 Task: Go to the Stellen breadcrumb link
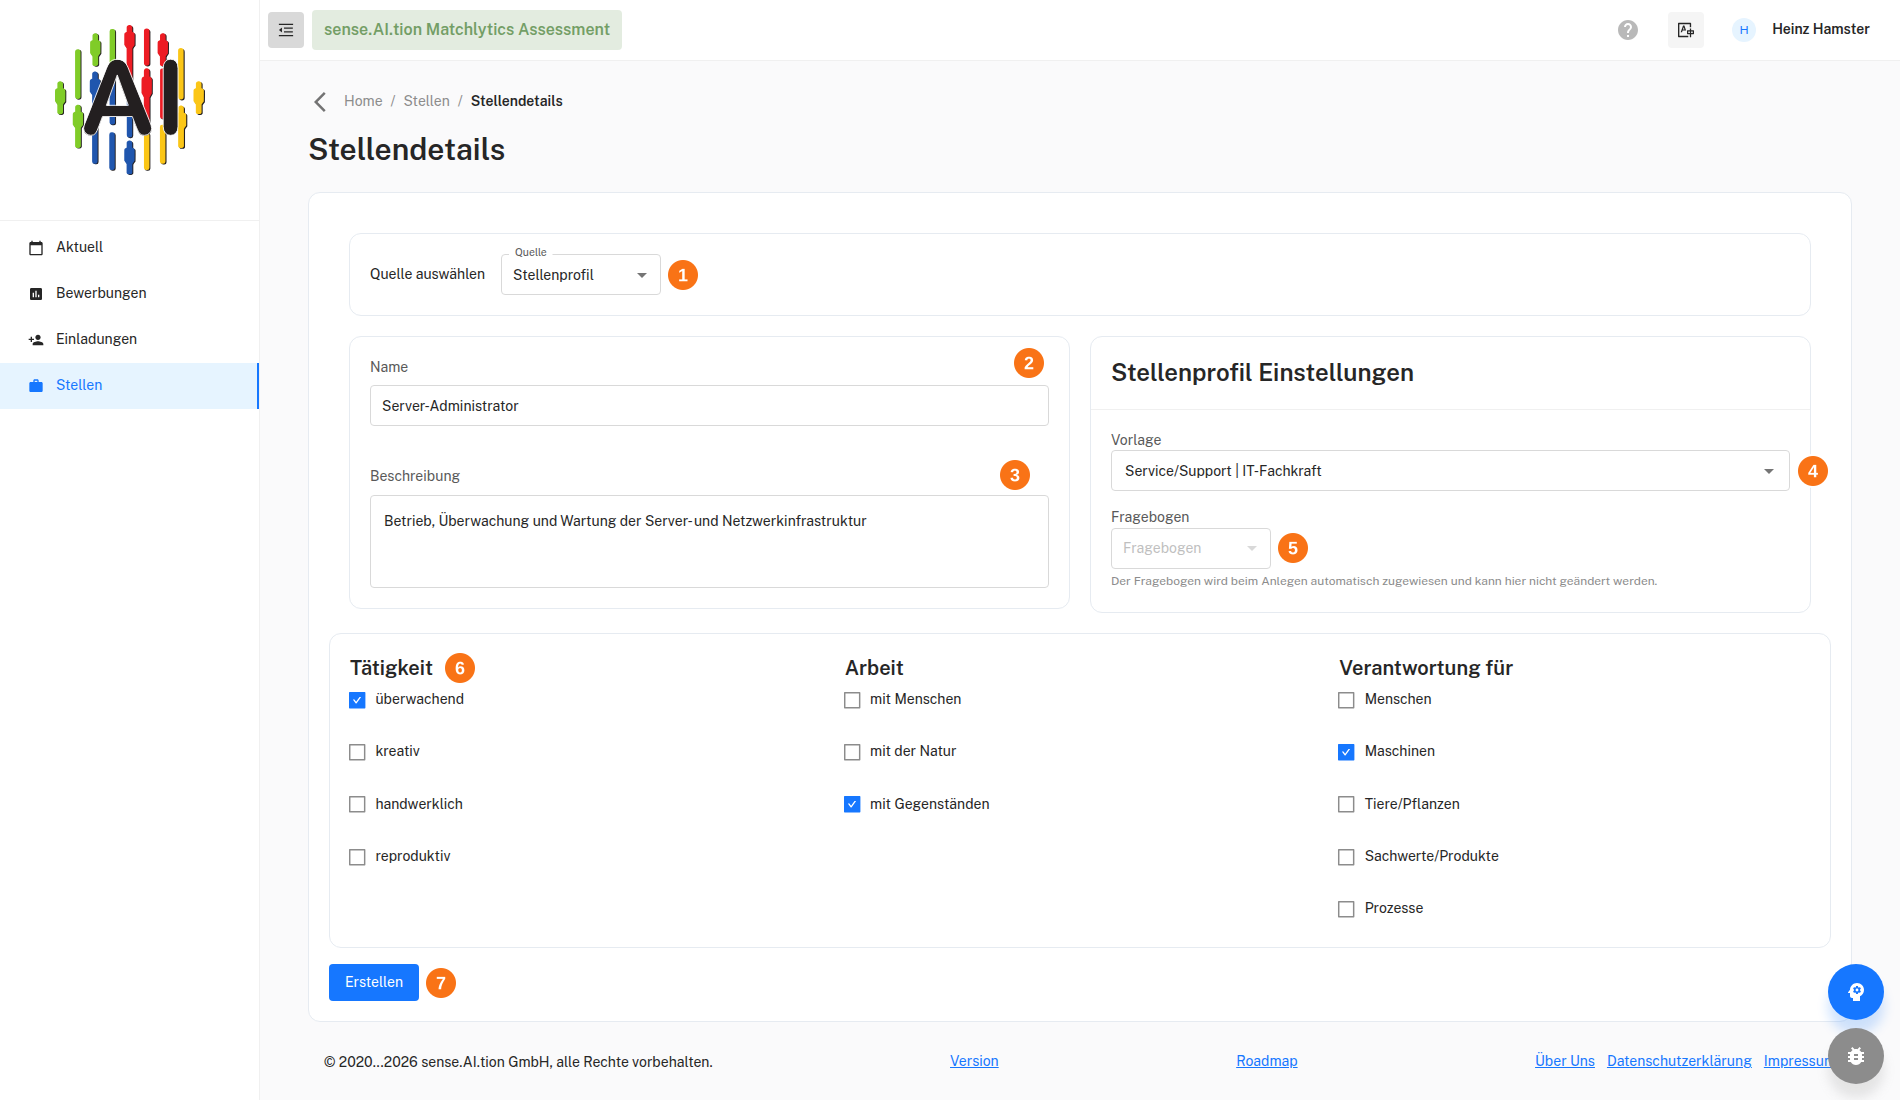(x=426, y=101)
